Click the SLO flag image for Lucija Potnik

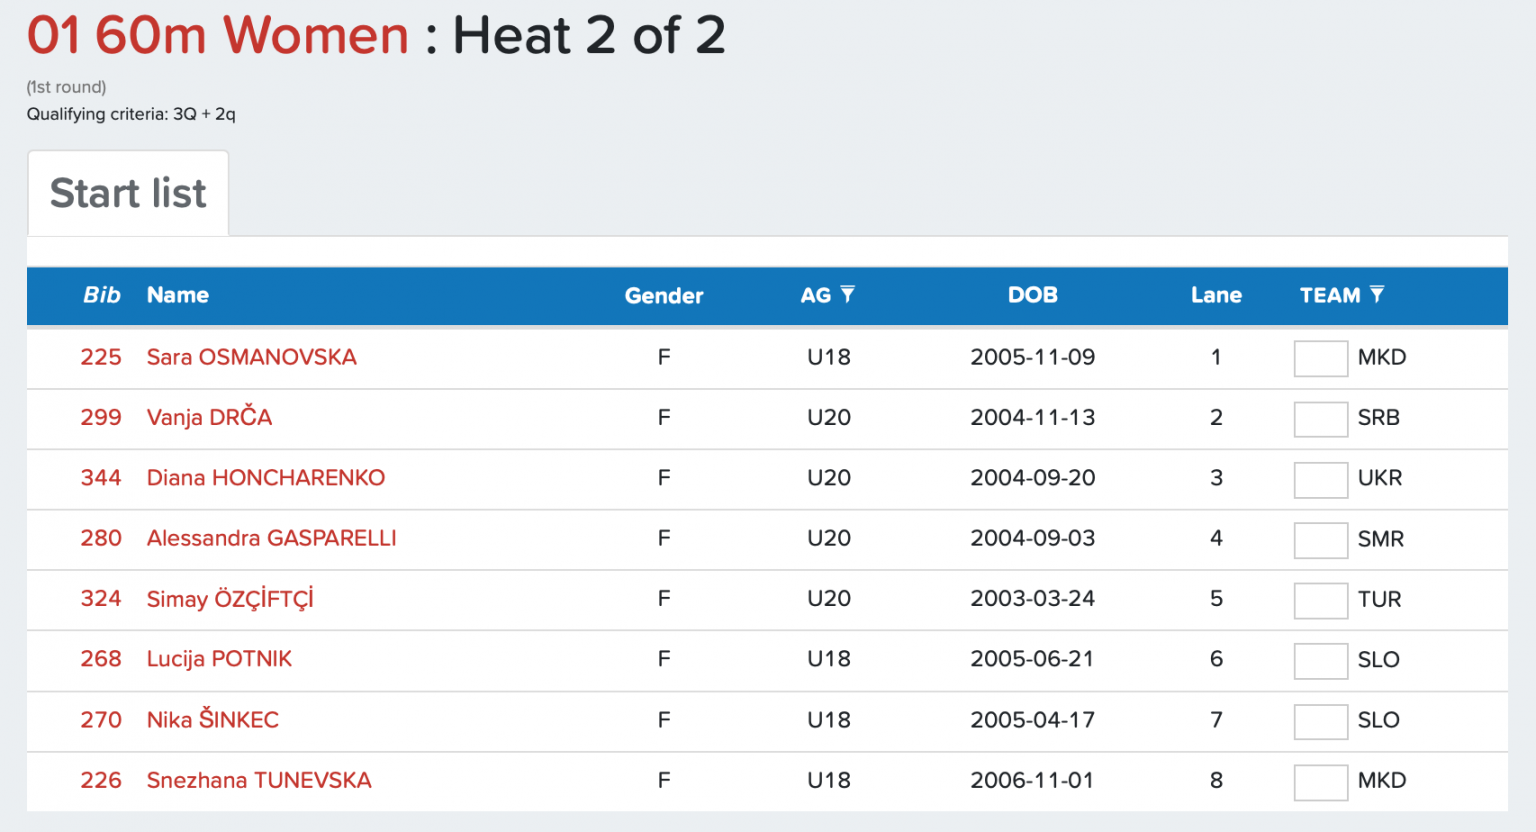[x=1320, y=661]
